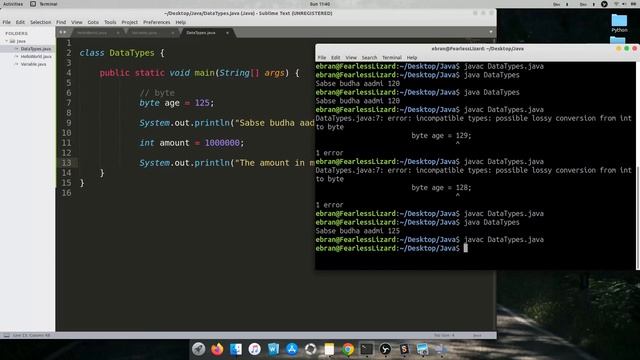The image size is (640, 360).
Task: Click the '// byte' comment on line 6
Action: (157, 93)
